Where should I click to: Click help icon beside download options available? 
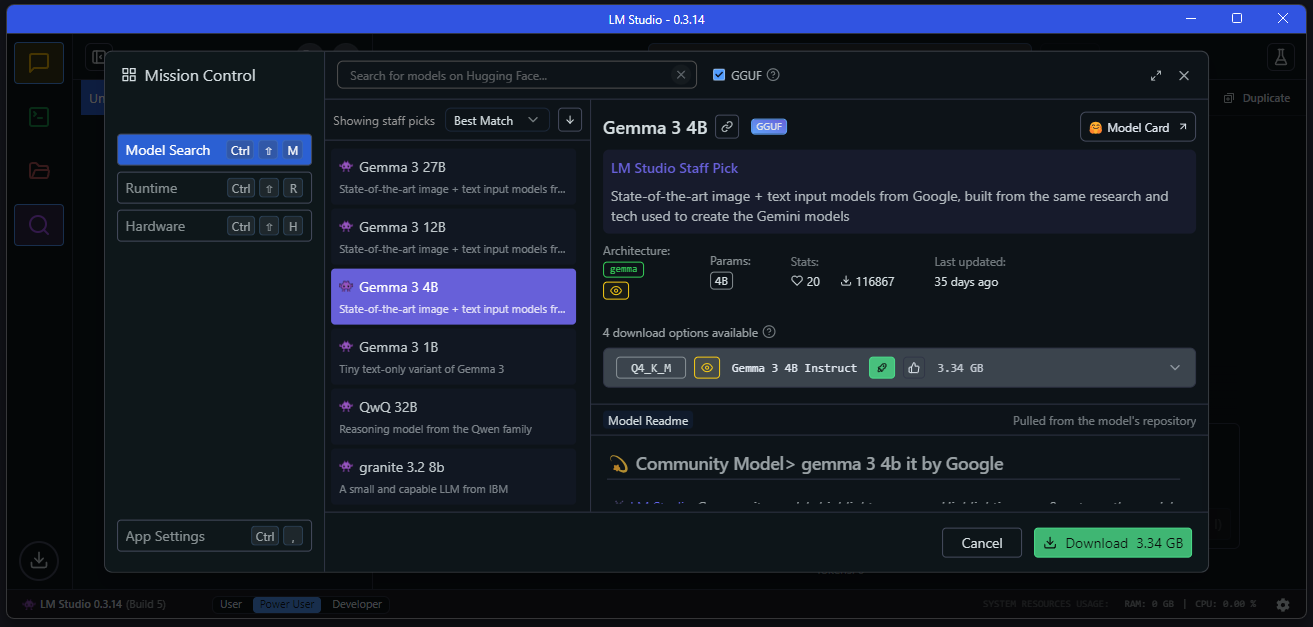[769, 332]
